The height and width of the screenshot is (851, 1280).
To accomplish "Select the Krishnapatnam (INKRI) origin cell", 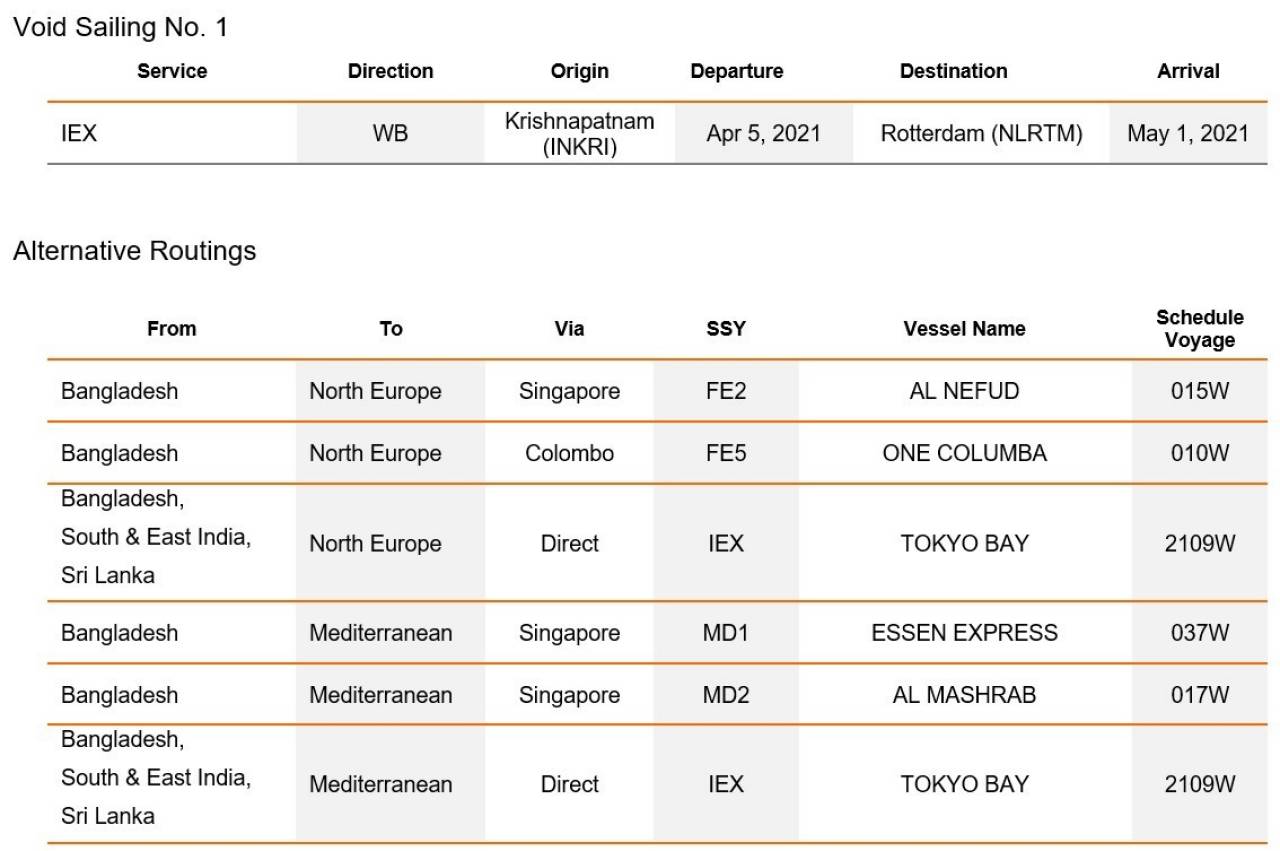I will [579, 134].
